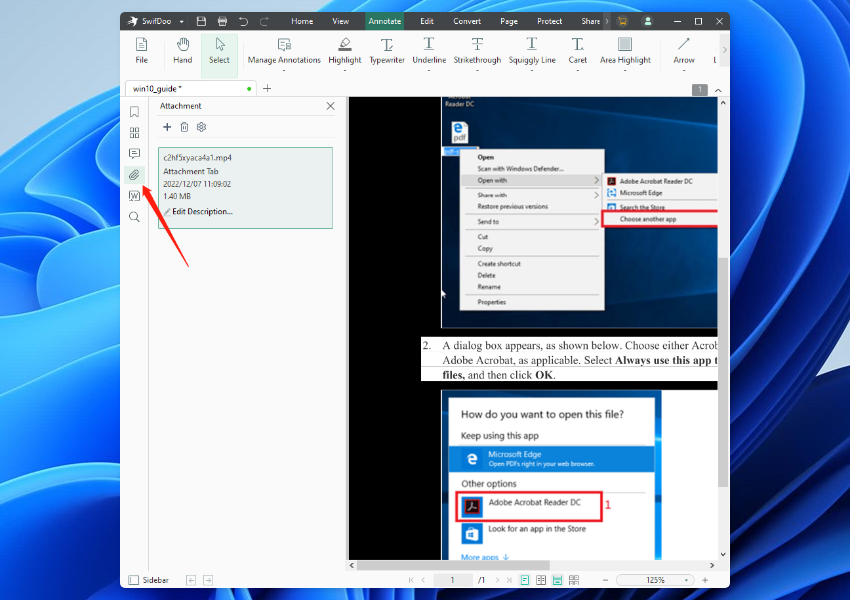
Task: Click the Redo arrow icon
Action: pyautogui.click(x=264, y=21)
